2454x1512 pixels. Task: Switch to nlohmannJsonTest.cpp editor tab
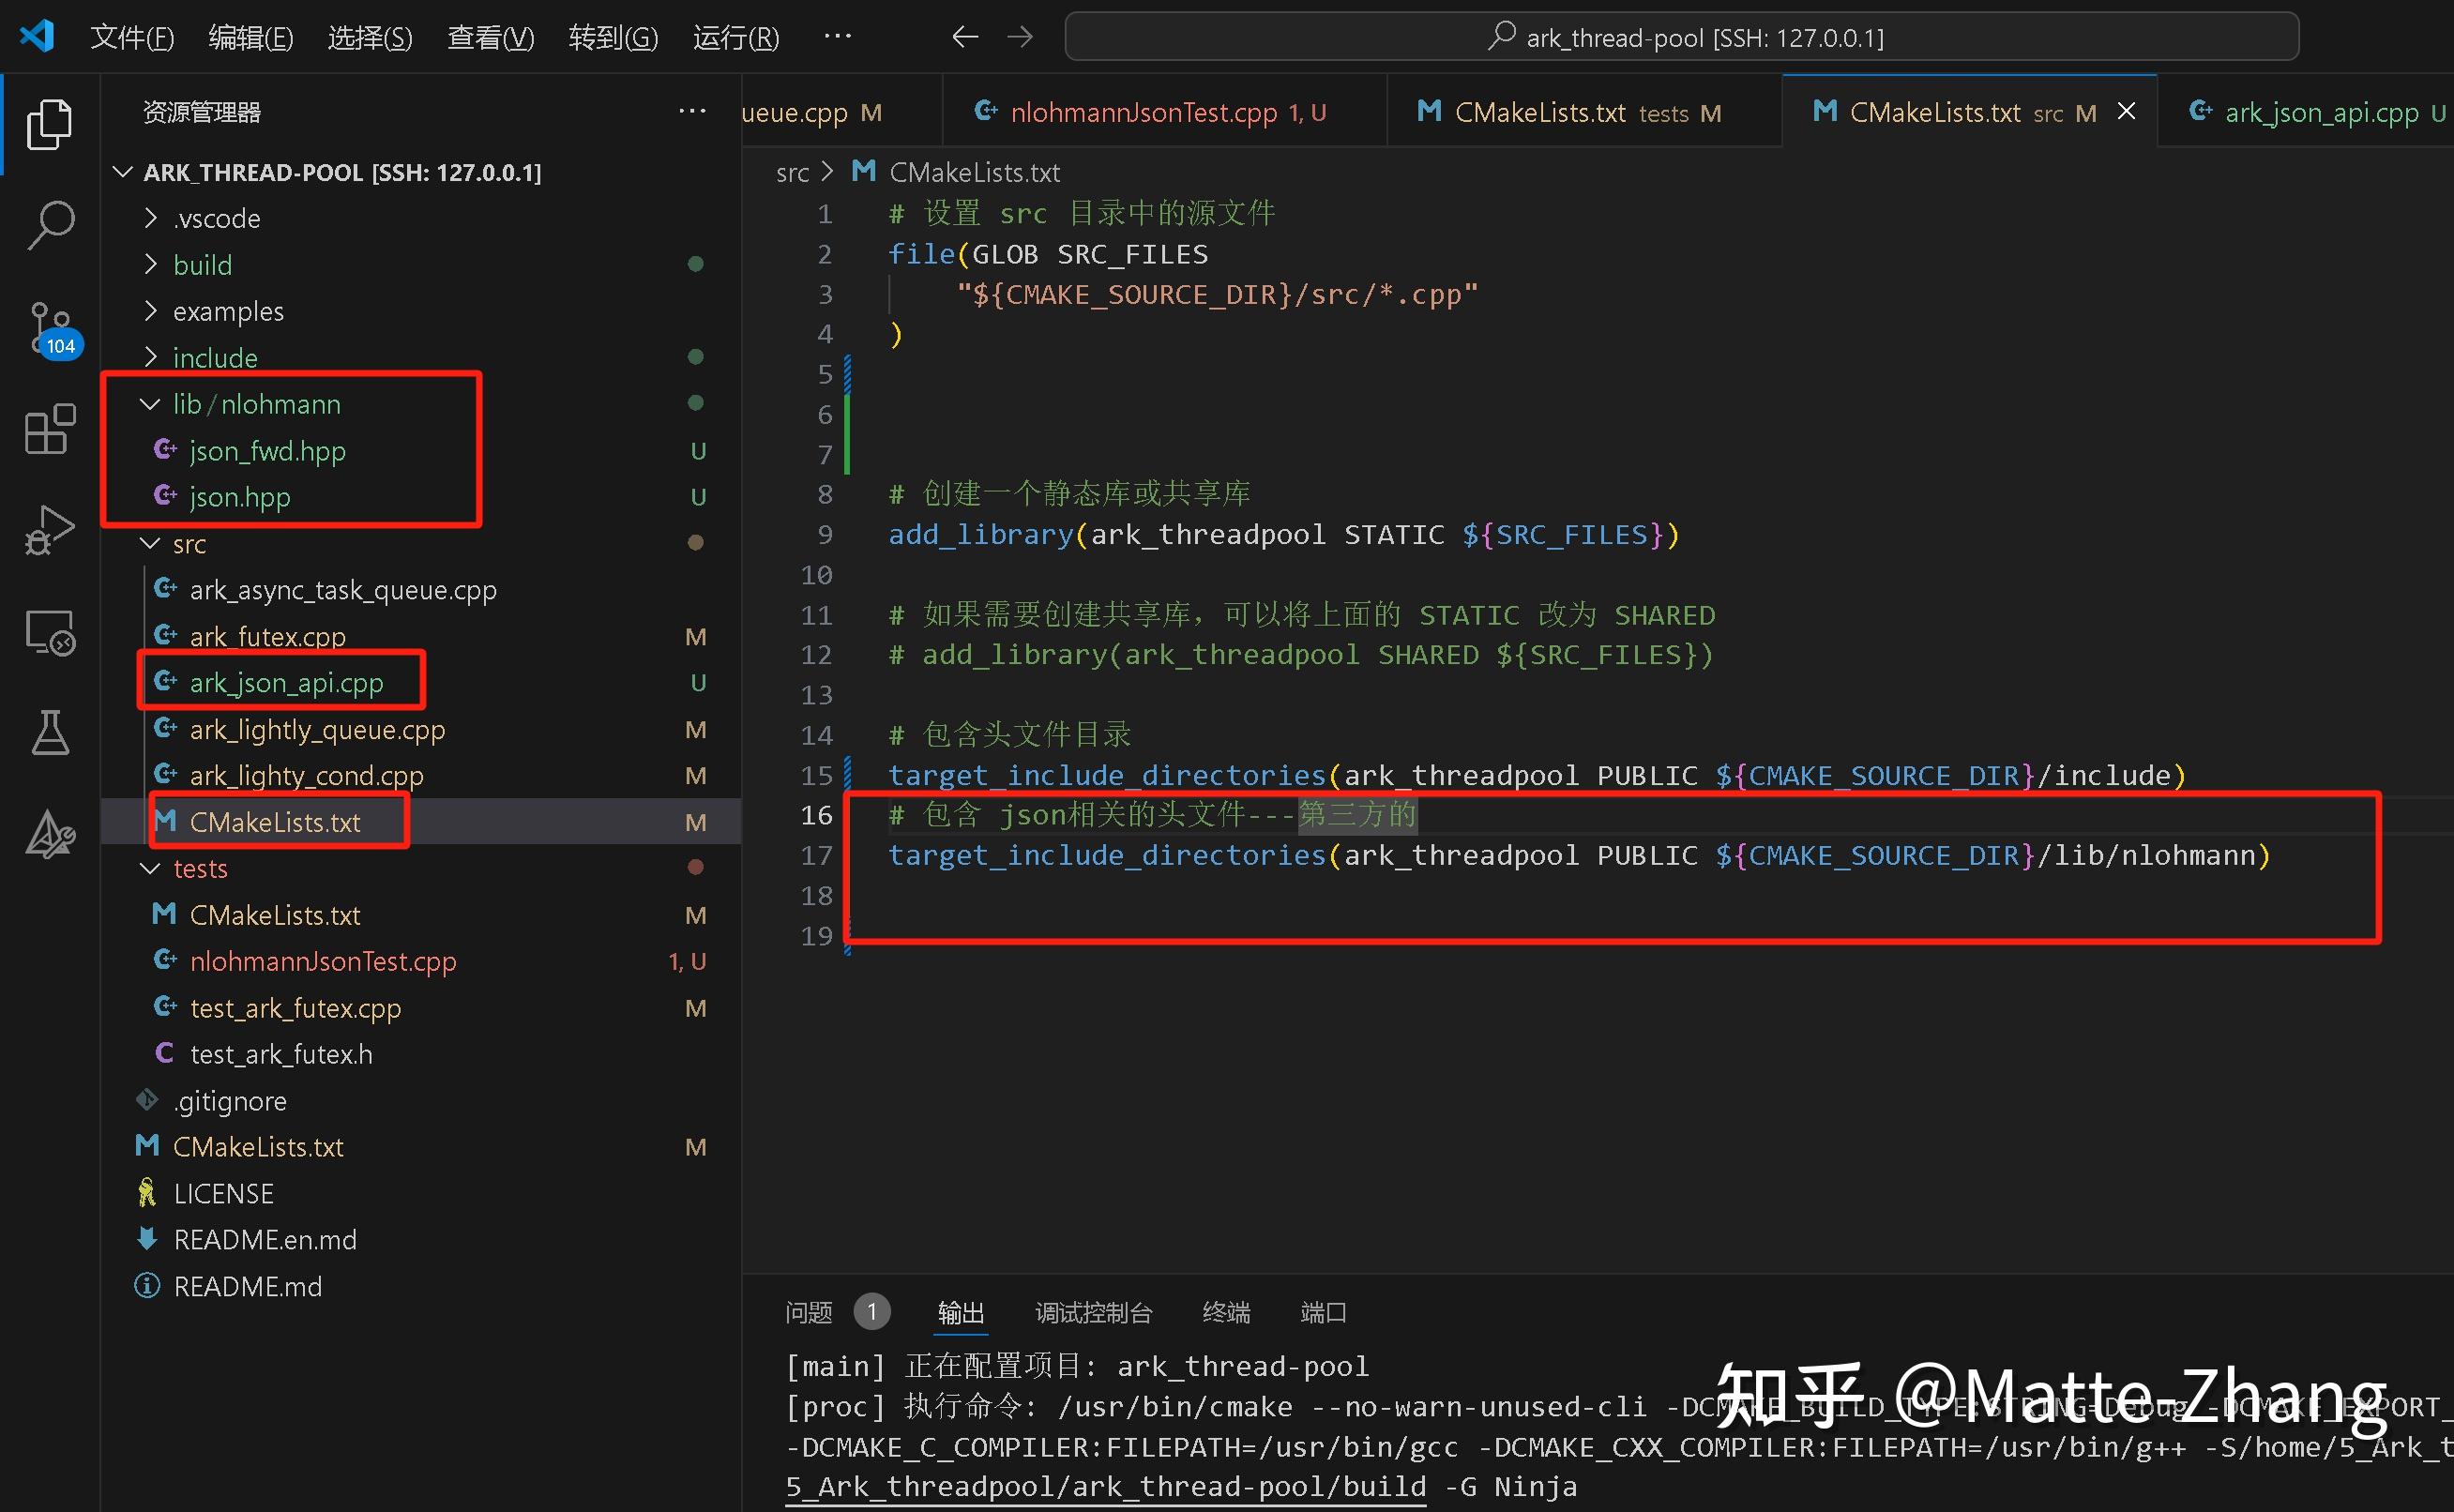(x=1143, y=112)
